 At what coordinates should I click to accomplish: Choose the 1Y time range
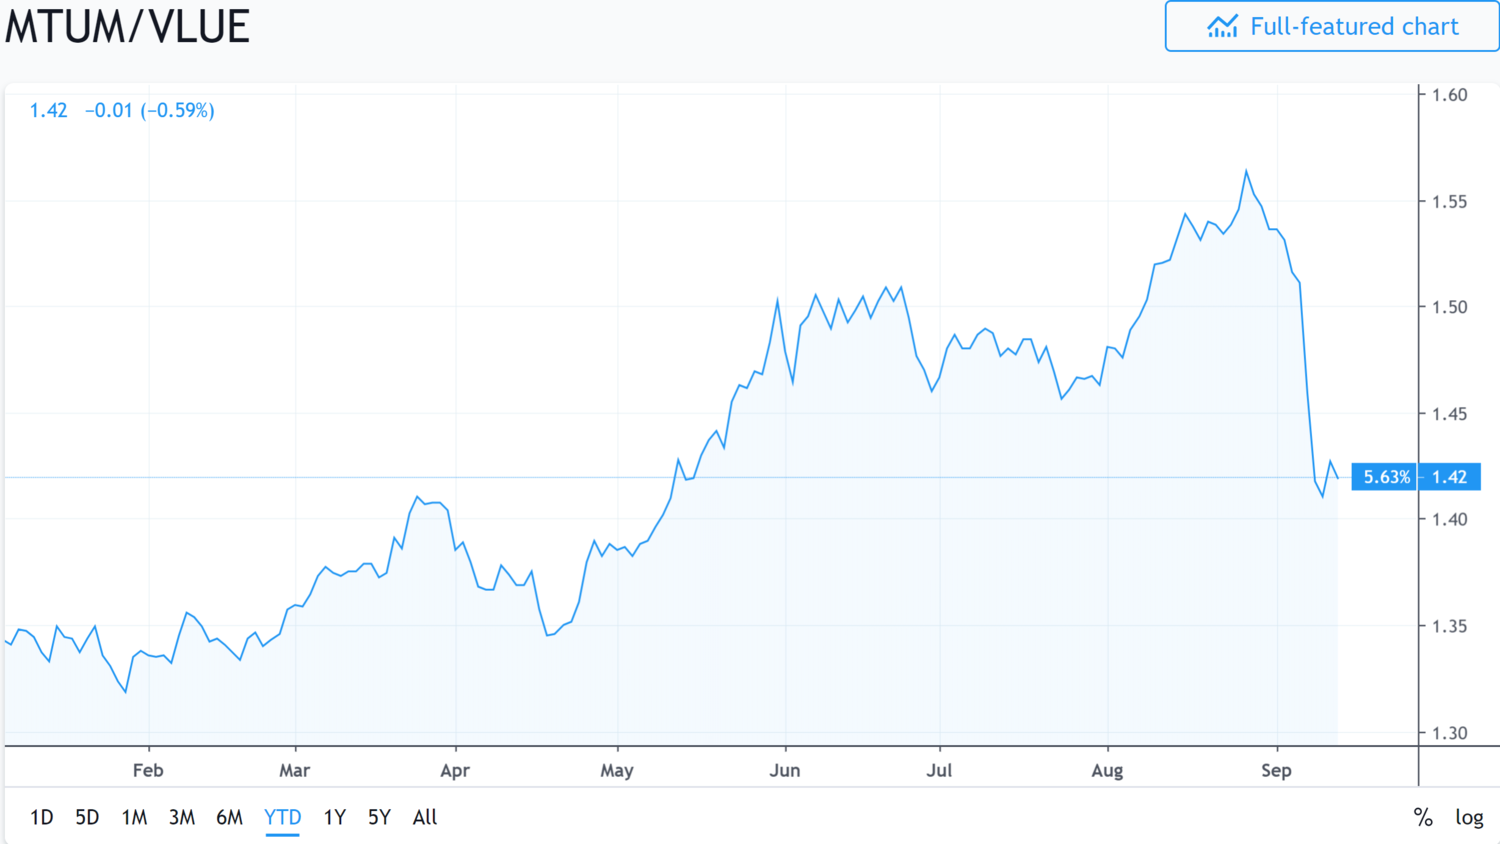click(x=334, y=817)
